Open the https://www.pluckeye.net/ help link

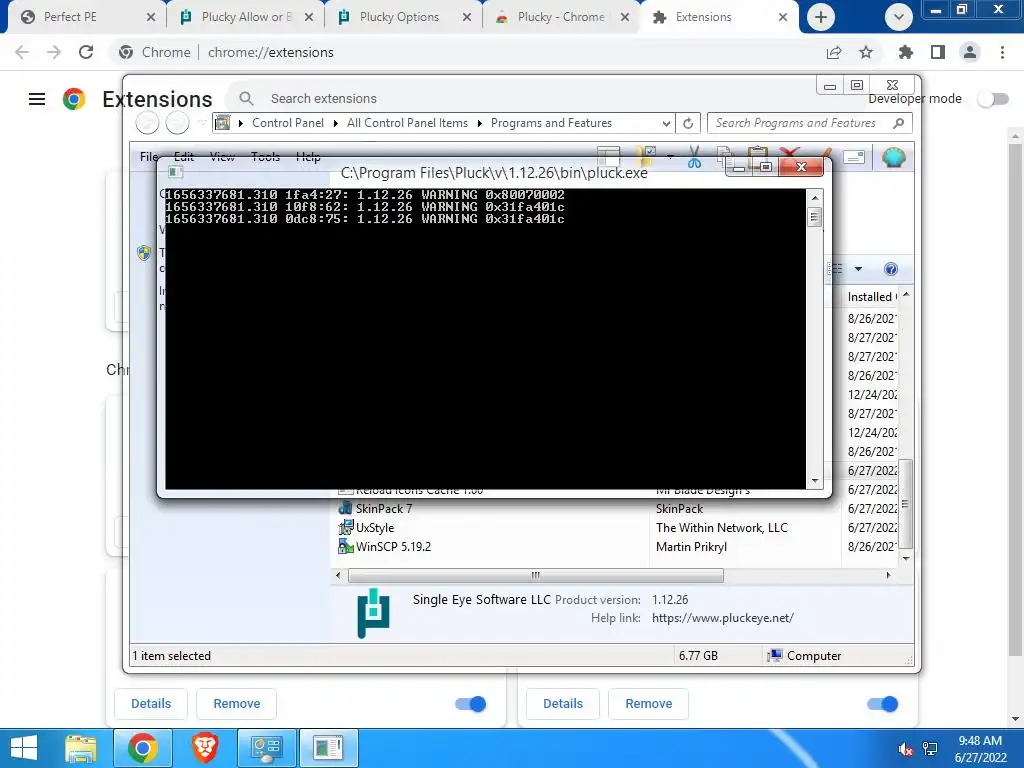click(722, 618)
